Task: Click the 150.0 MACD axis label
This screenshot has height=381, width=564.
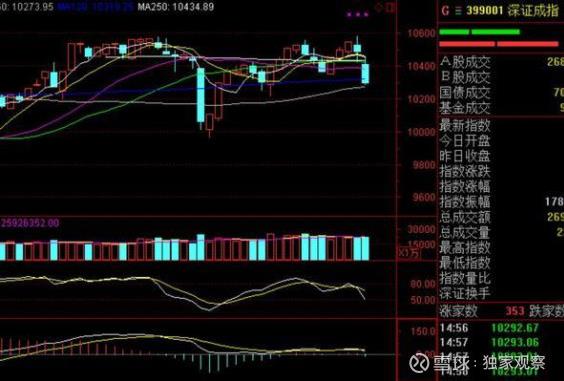Action: pyautogui.click(x=423, y=331)
